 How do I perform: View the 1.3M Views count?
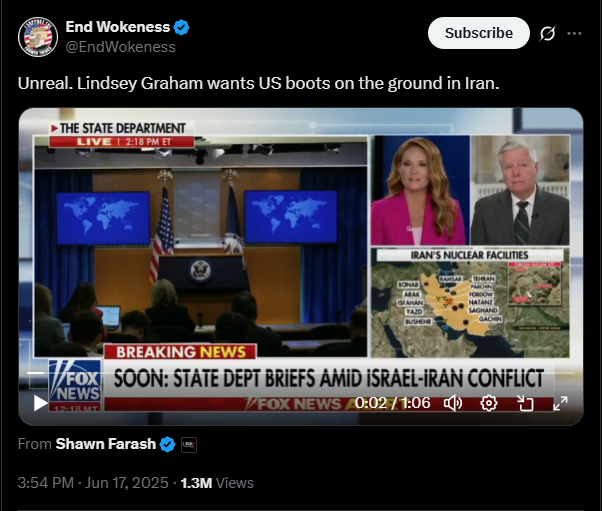[x=217, y=483]
